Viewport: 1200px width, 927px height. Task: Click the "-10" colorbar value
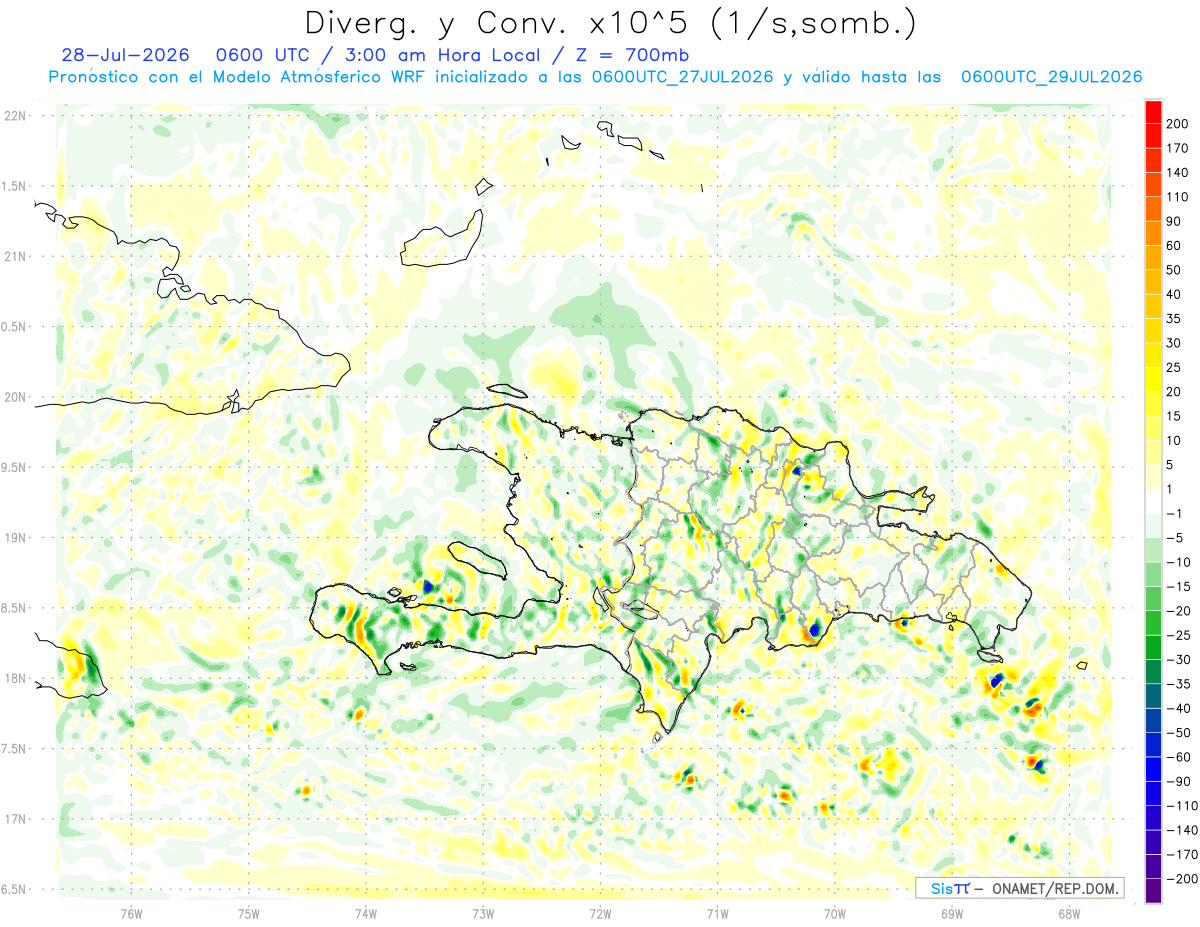point(1177,563)
